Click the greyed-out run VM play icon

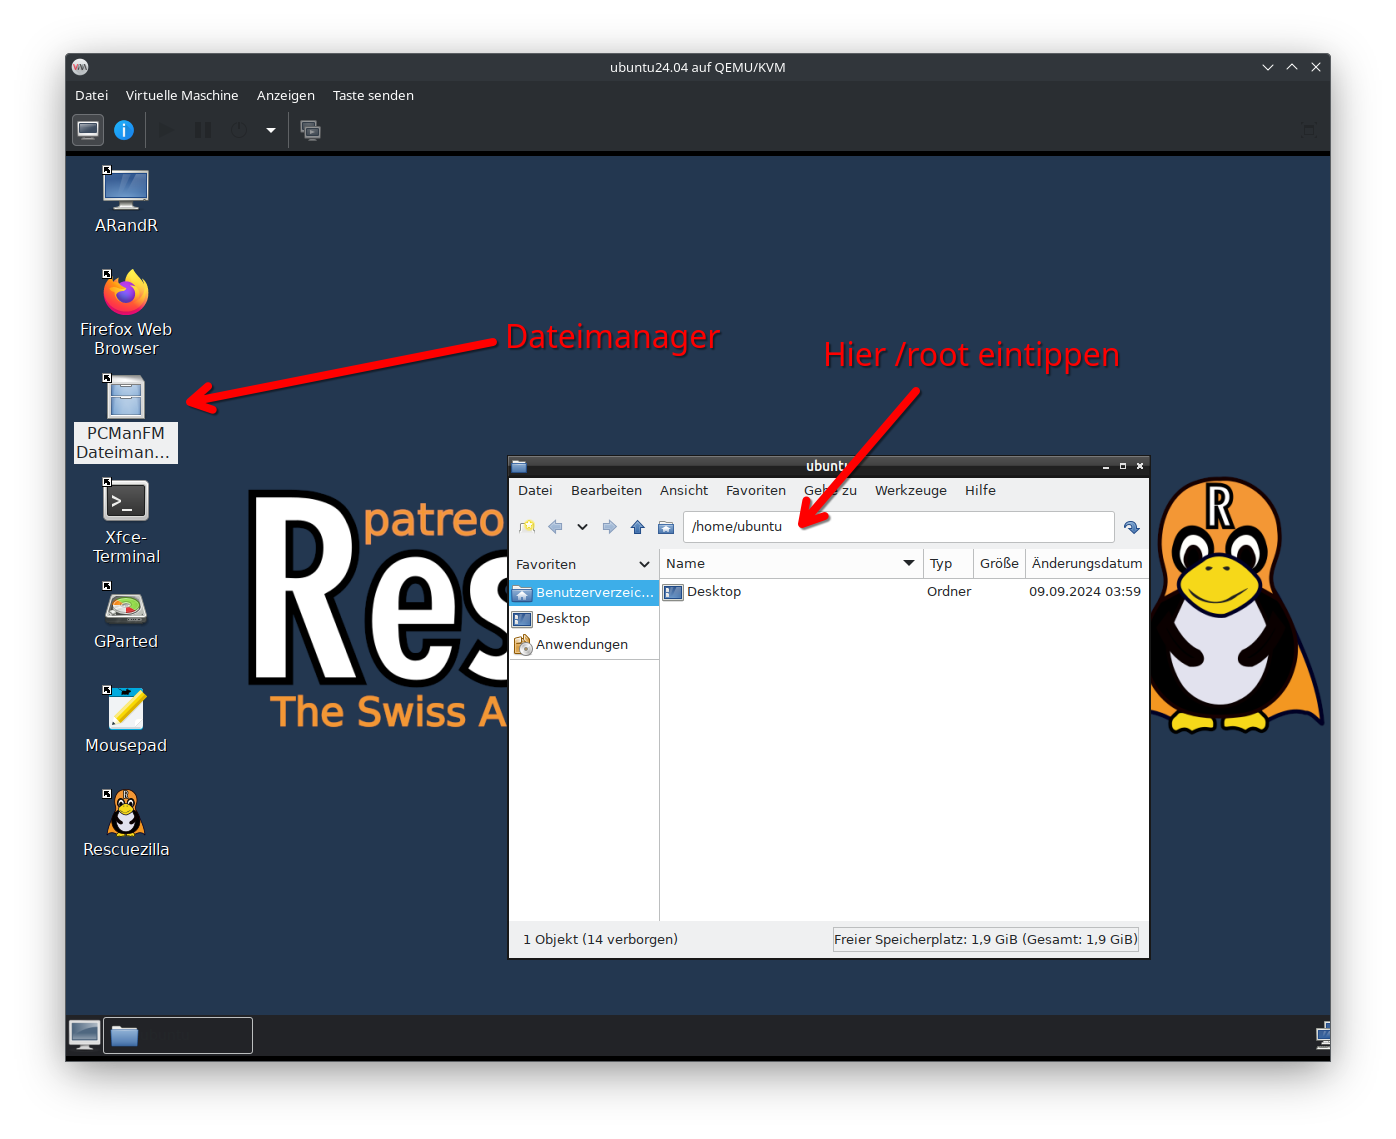point(166,130)
